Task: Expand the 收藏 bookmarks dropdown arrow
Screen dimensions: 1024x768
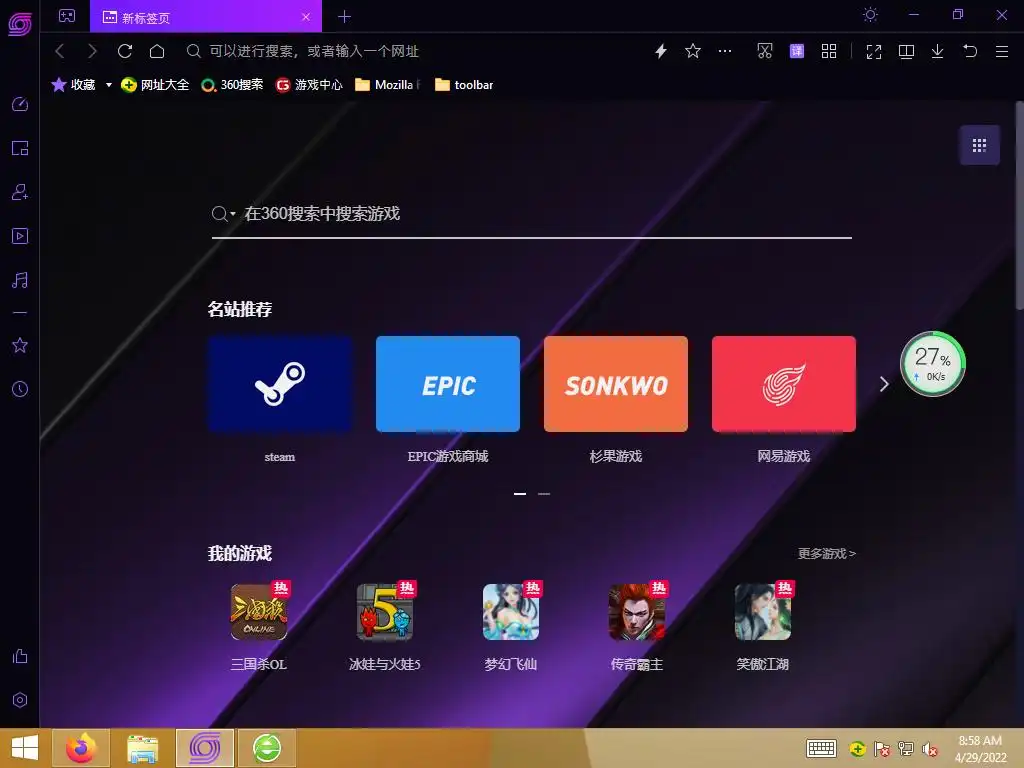Action: pos(108,85)
